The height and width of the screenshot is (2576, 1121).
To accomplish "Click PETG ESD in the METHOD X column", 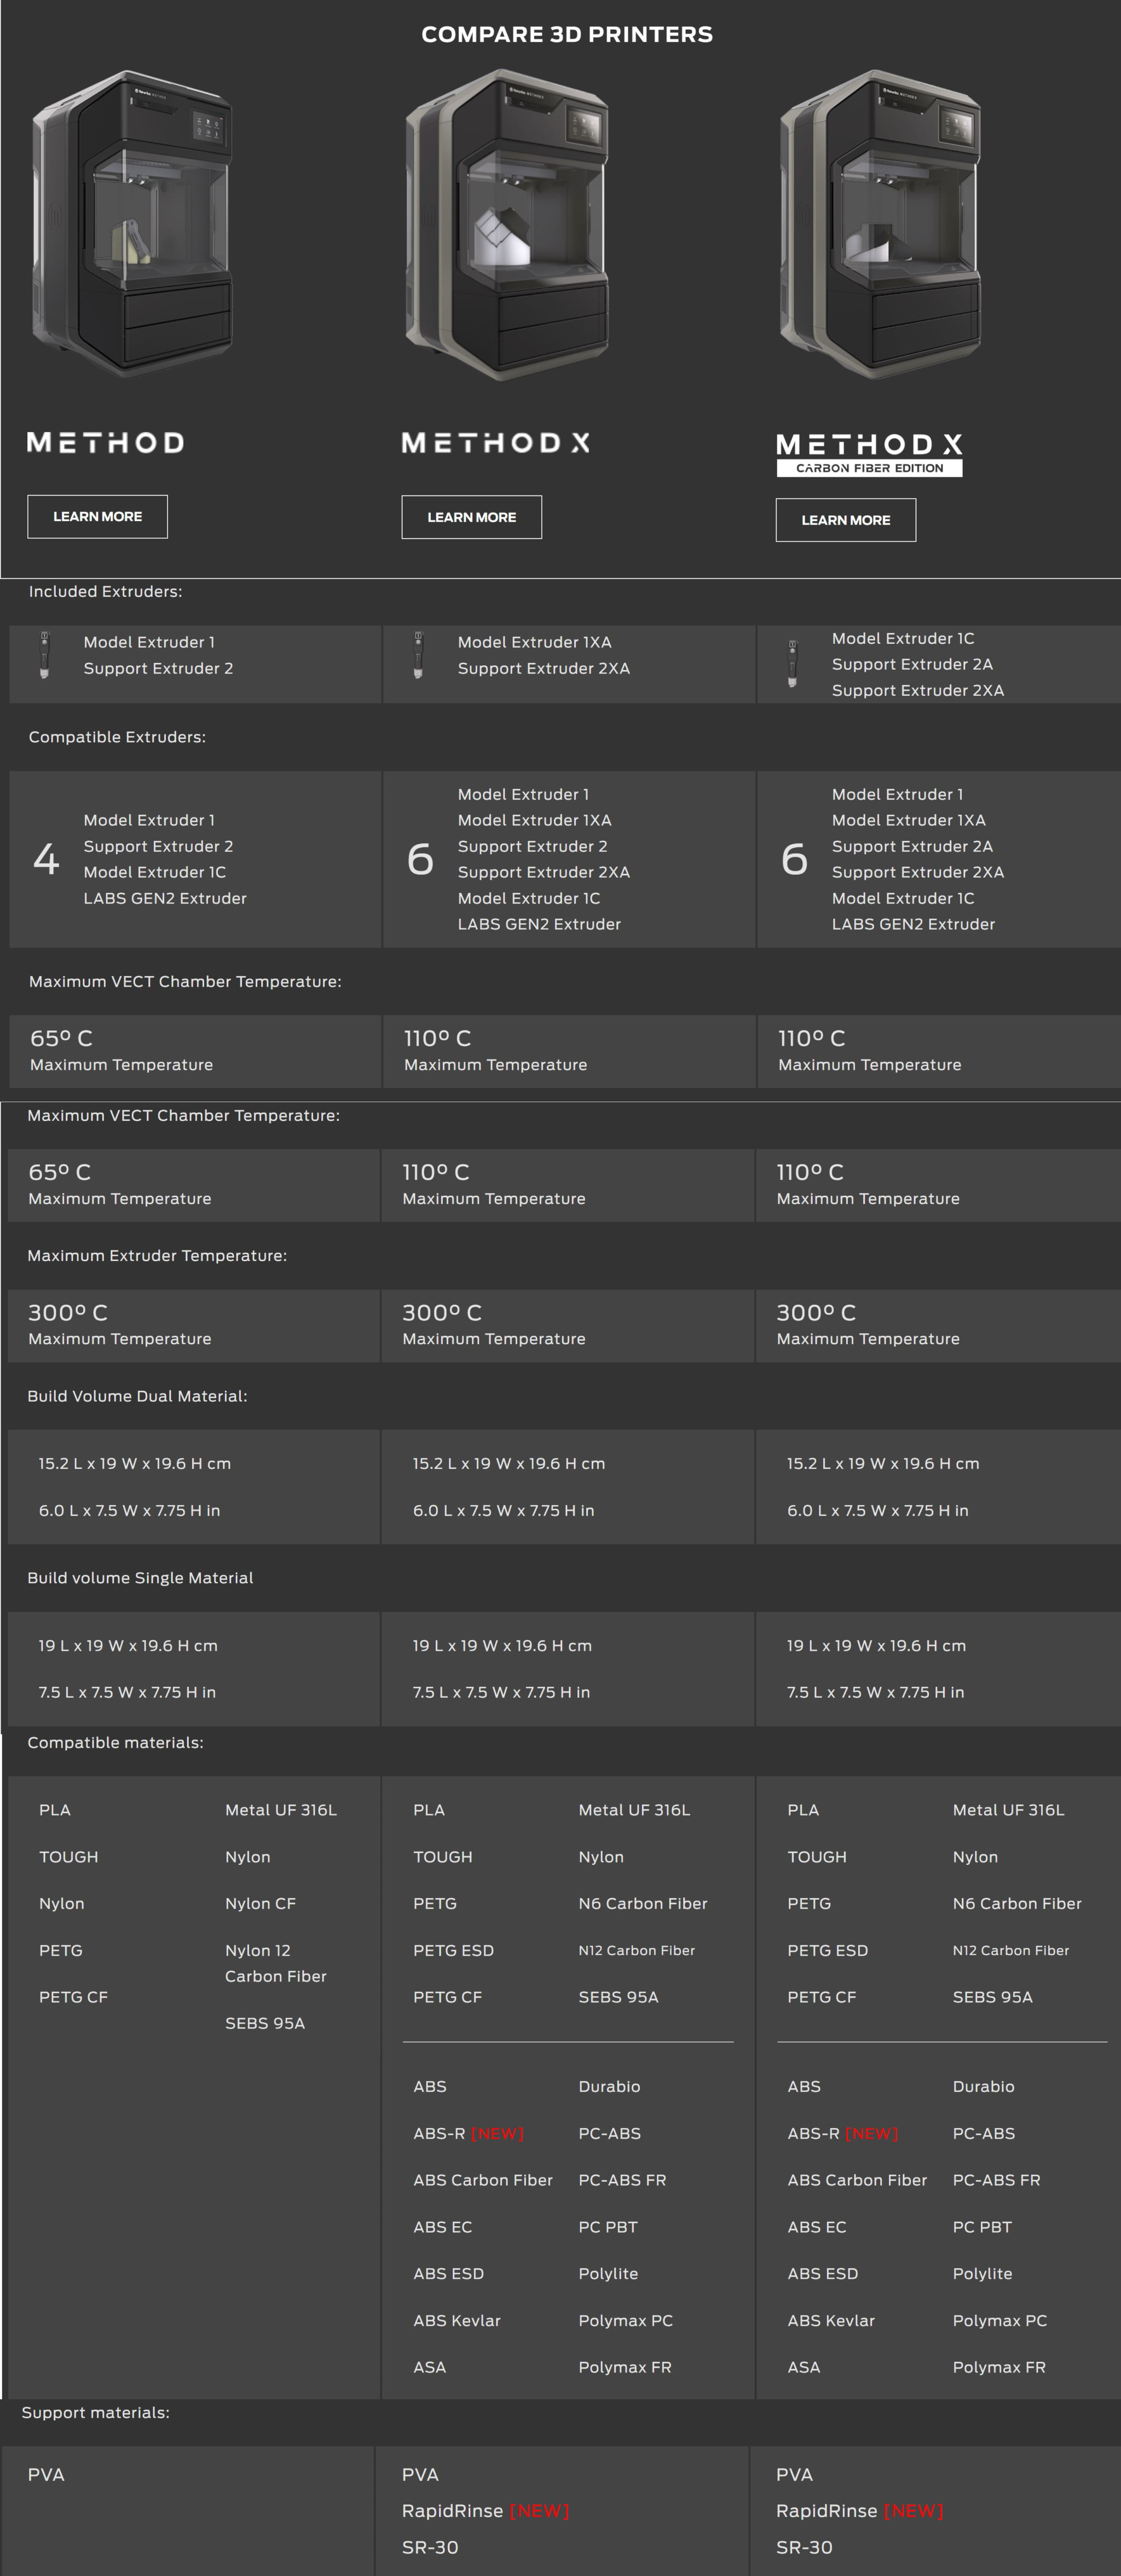I will point(453,1950).
